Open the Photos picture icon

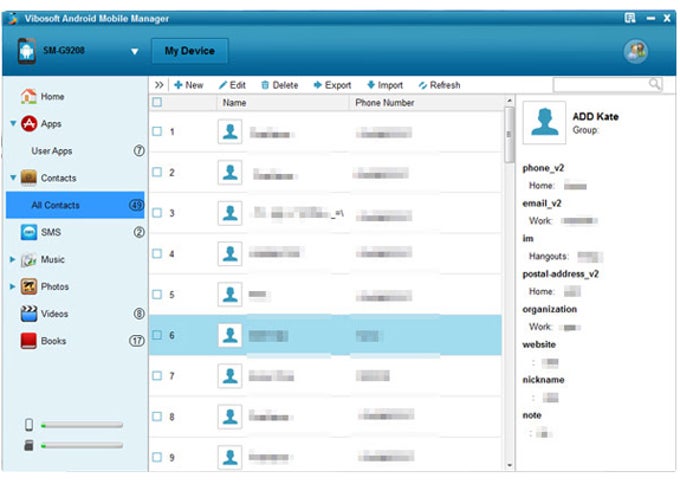pos(29,287)
